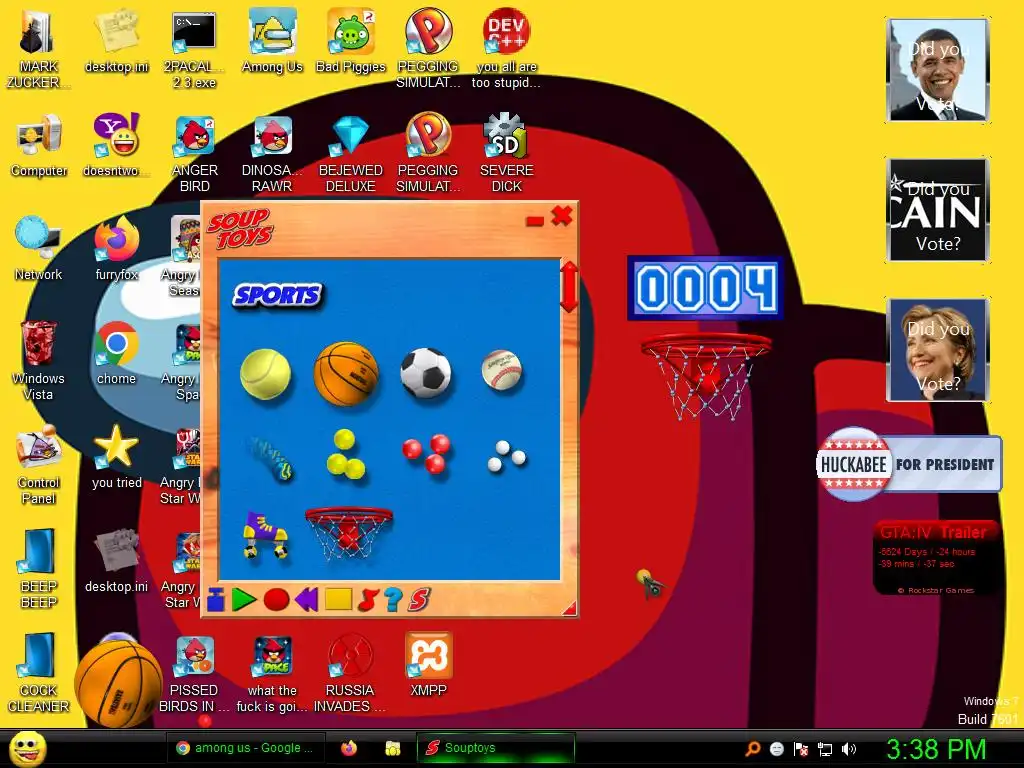Select the BEJEWED DELUXE diamond icon
The image size is (1024, 768).
tap(351, 154)
